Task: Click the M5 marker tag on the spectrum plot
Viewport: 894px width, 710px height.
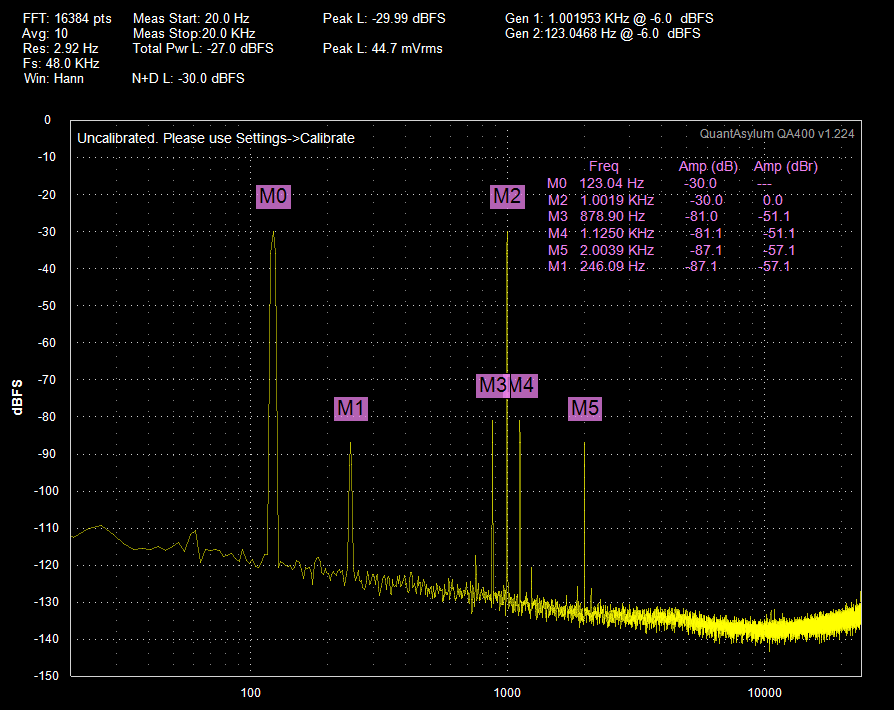Action: pos(585,408)
